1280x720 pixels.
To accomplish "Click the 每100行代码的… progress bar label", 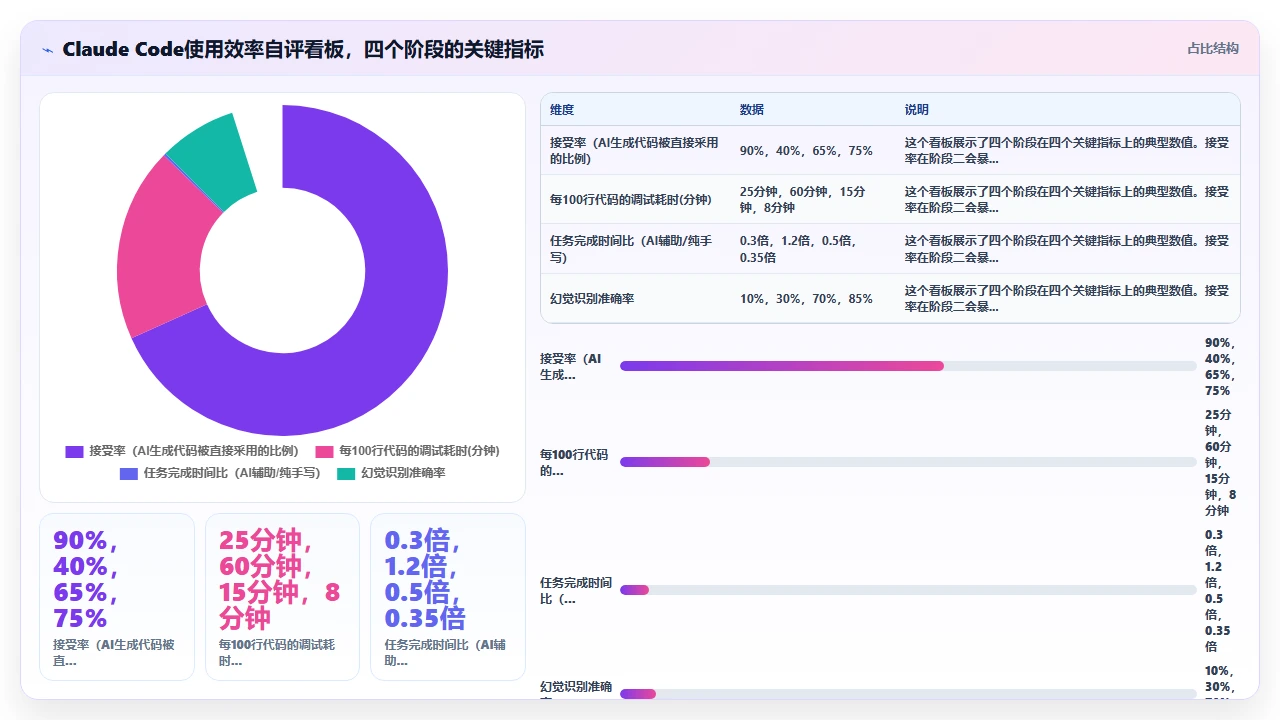I will [x=574, y=462].
